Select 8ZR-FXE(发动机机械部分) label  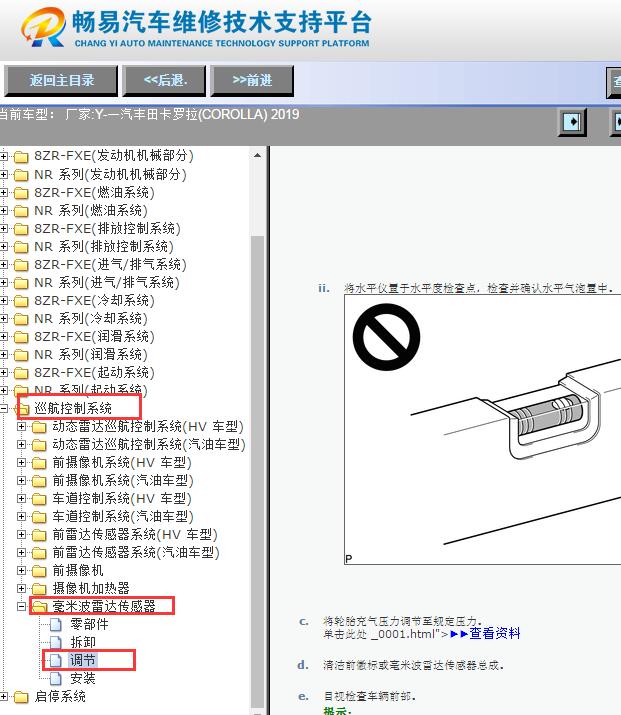(114, 156)
